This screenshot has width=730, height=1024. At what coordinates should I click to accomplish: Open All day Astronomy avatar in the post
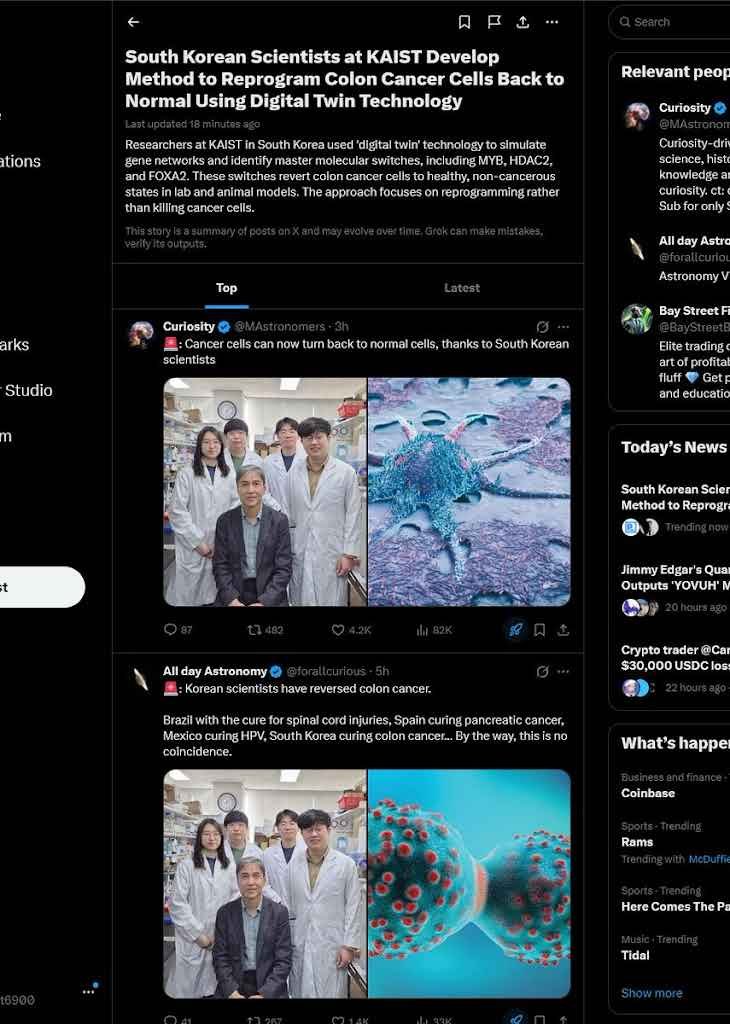[140, 679]
